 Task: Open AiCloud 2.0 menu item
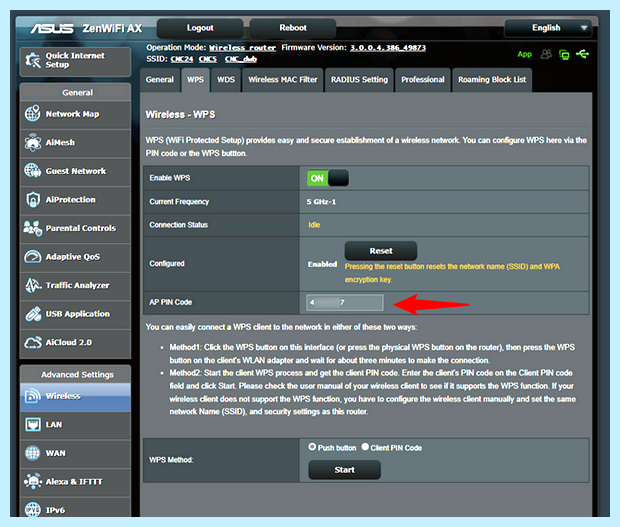click(75, 343)
